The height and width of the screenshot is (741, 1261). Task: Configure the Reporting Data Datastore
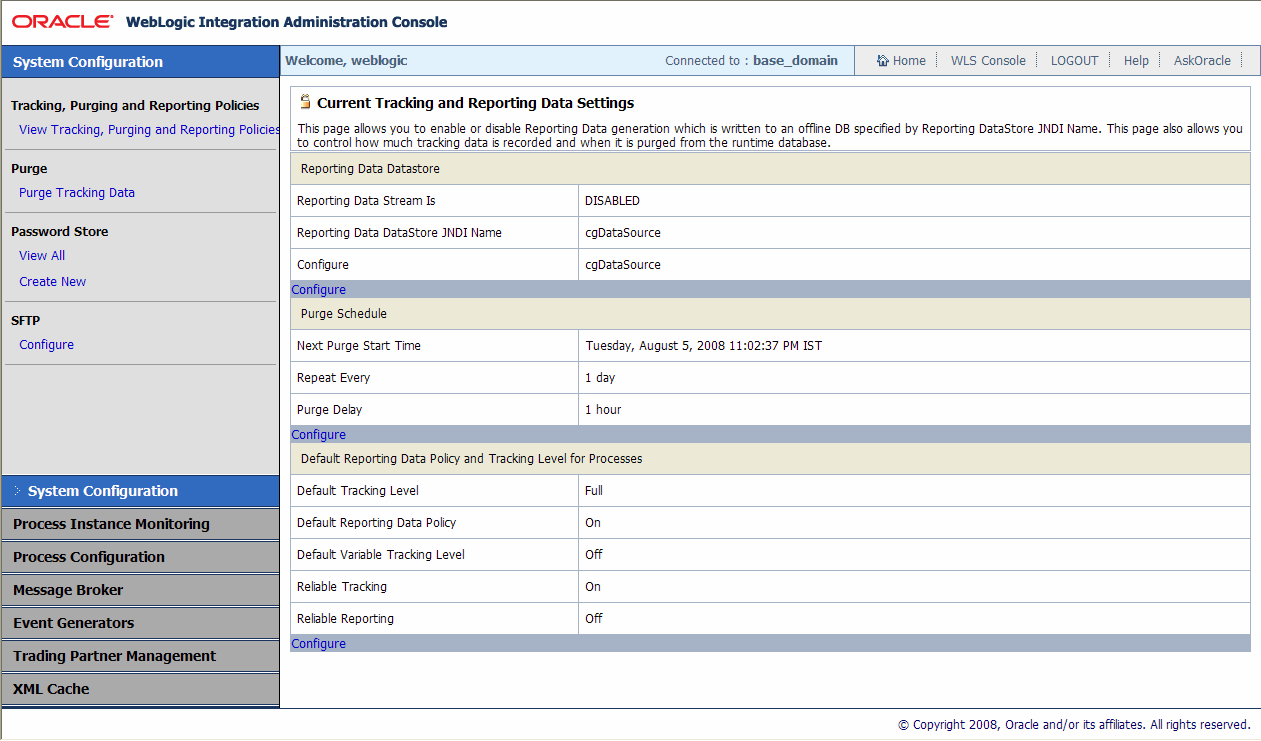pos(318,289)
